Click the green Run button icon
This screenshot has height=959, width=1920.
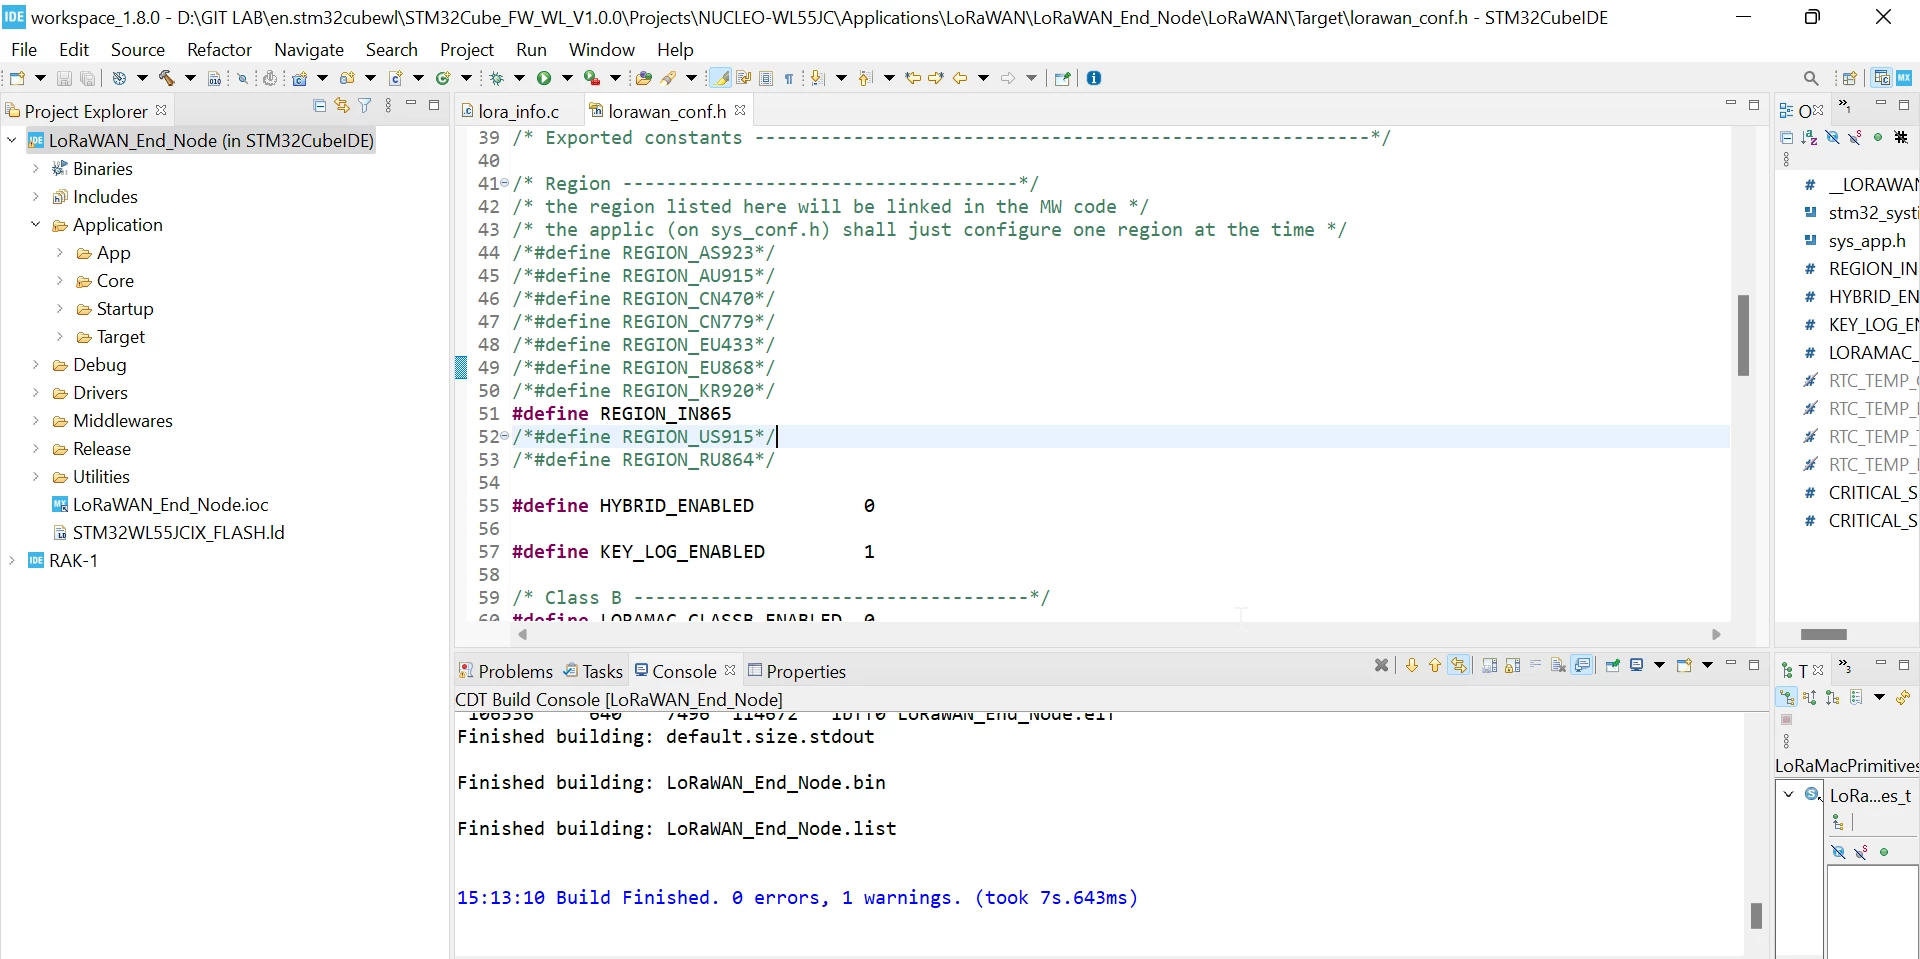(544, 78)
